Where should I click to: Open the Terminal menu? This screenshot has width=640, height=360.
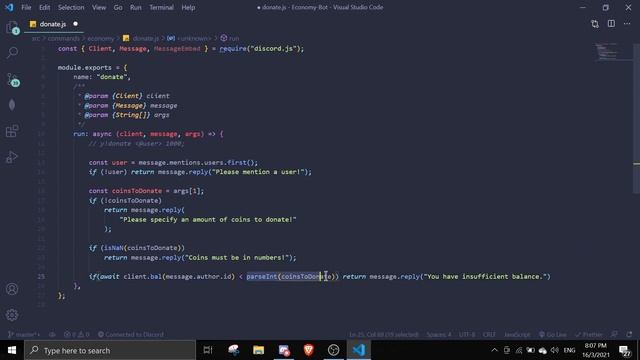161,7
